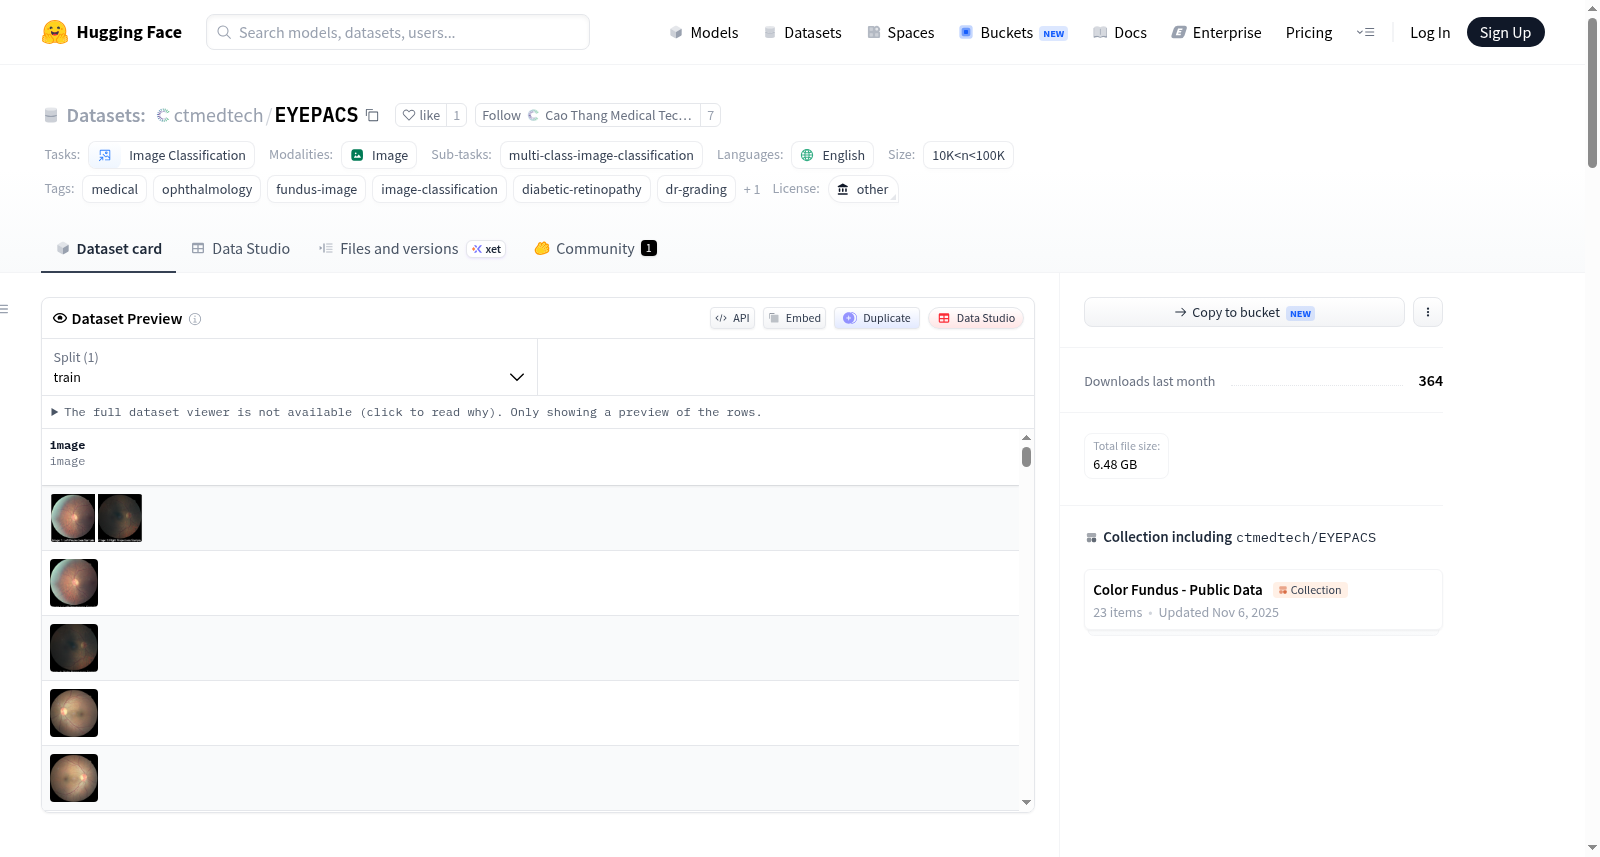Click the diabetic-retinopathy tag
The width and height of the screenshot is (1600, 857).
coord(582,189)
